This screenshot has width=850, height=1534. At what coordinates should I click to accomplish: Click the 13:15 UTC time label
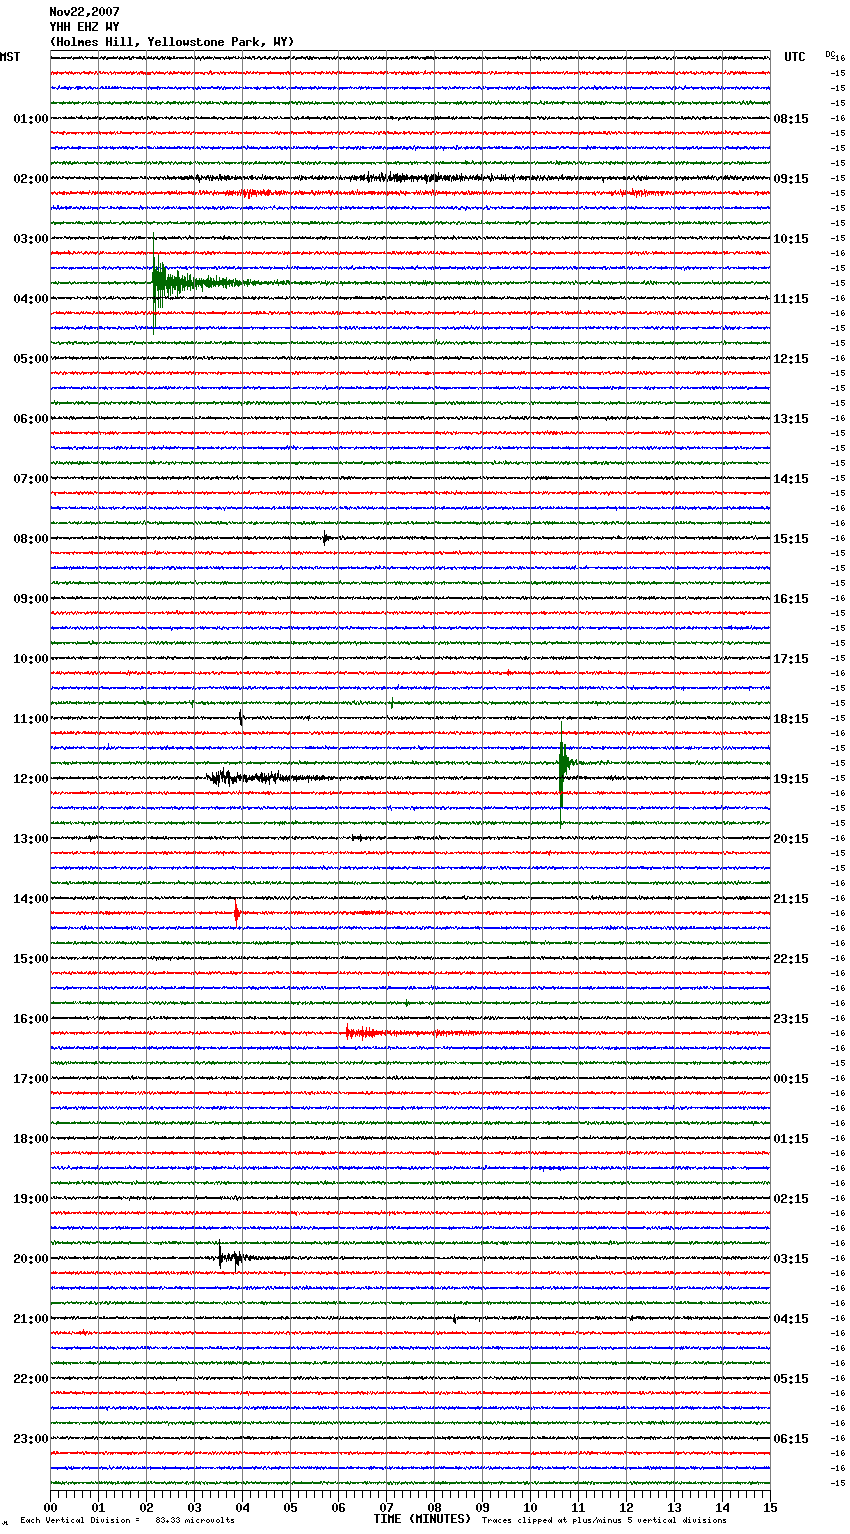791,419
